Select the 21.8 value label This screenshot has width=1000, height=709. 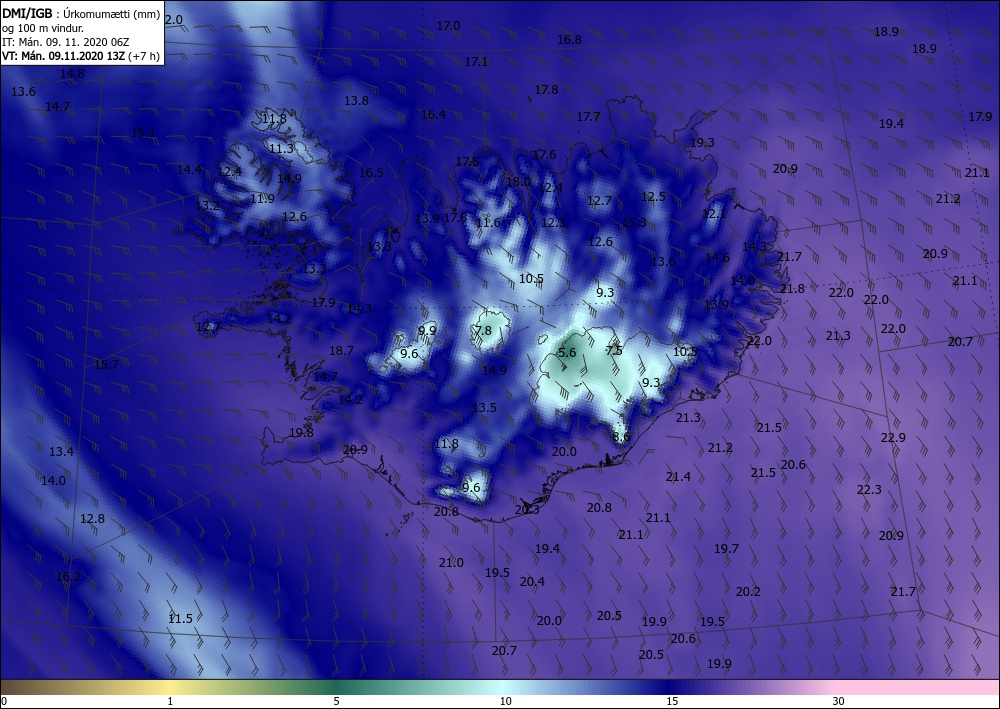tap(792, 289)
